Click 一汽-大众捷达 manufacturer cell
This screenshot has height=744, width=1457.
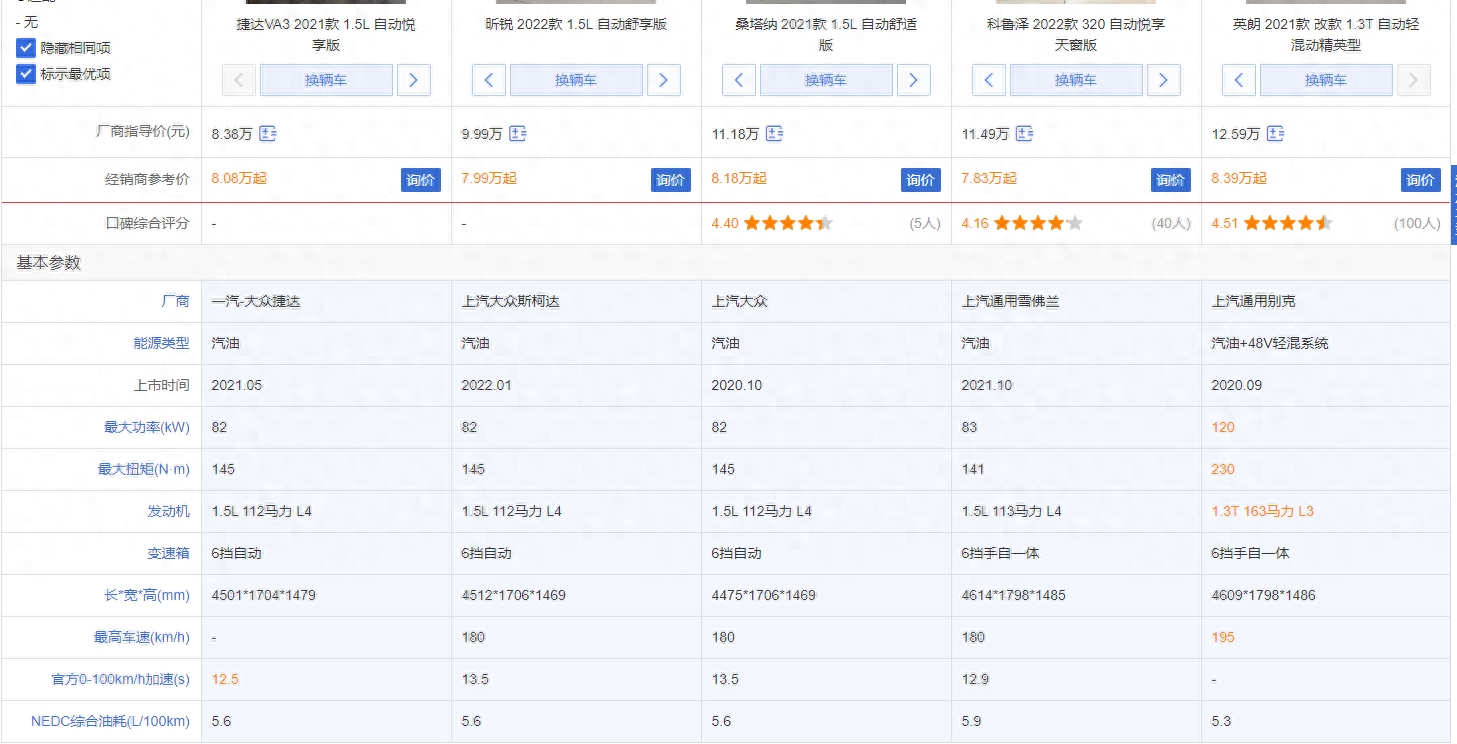point(255,301)
